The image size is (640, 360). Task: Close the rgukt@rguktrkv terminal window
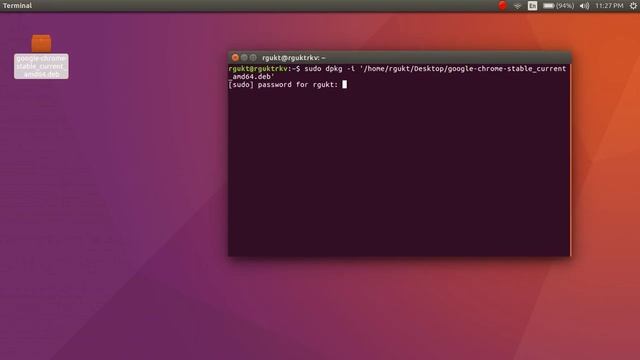click(x=235, y=58)
